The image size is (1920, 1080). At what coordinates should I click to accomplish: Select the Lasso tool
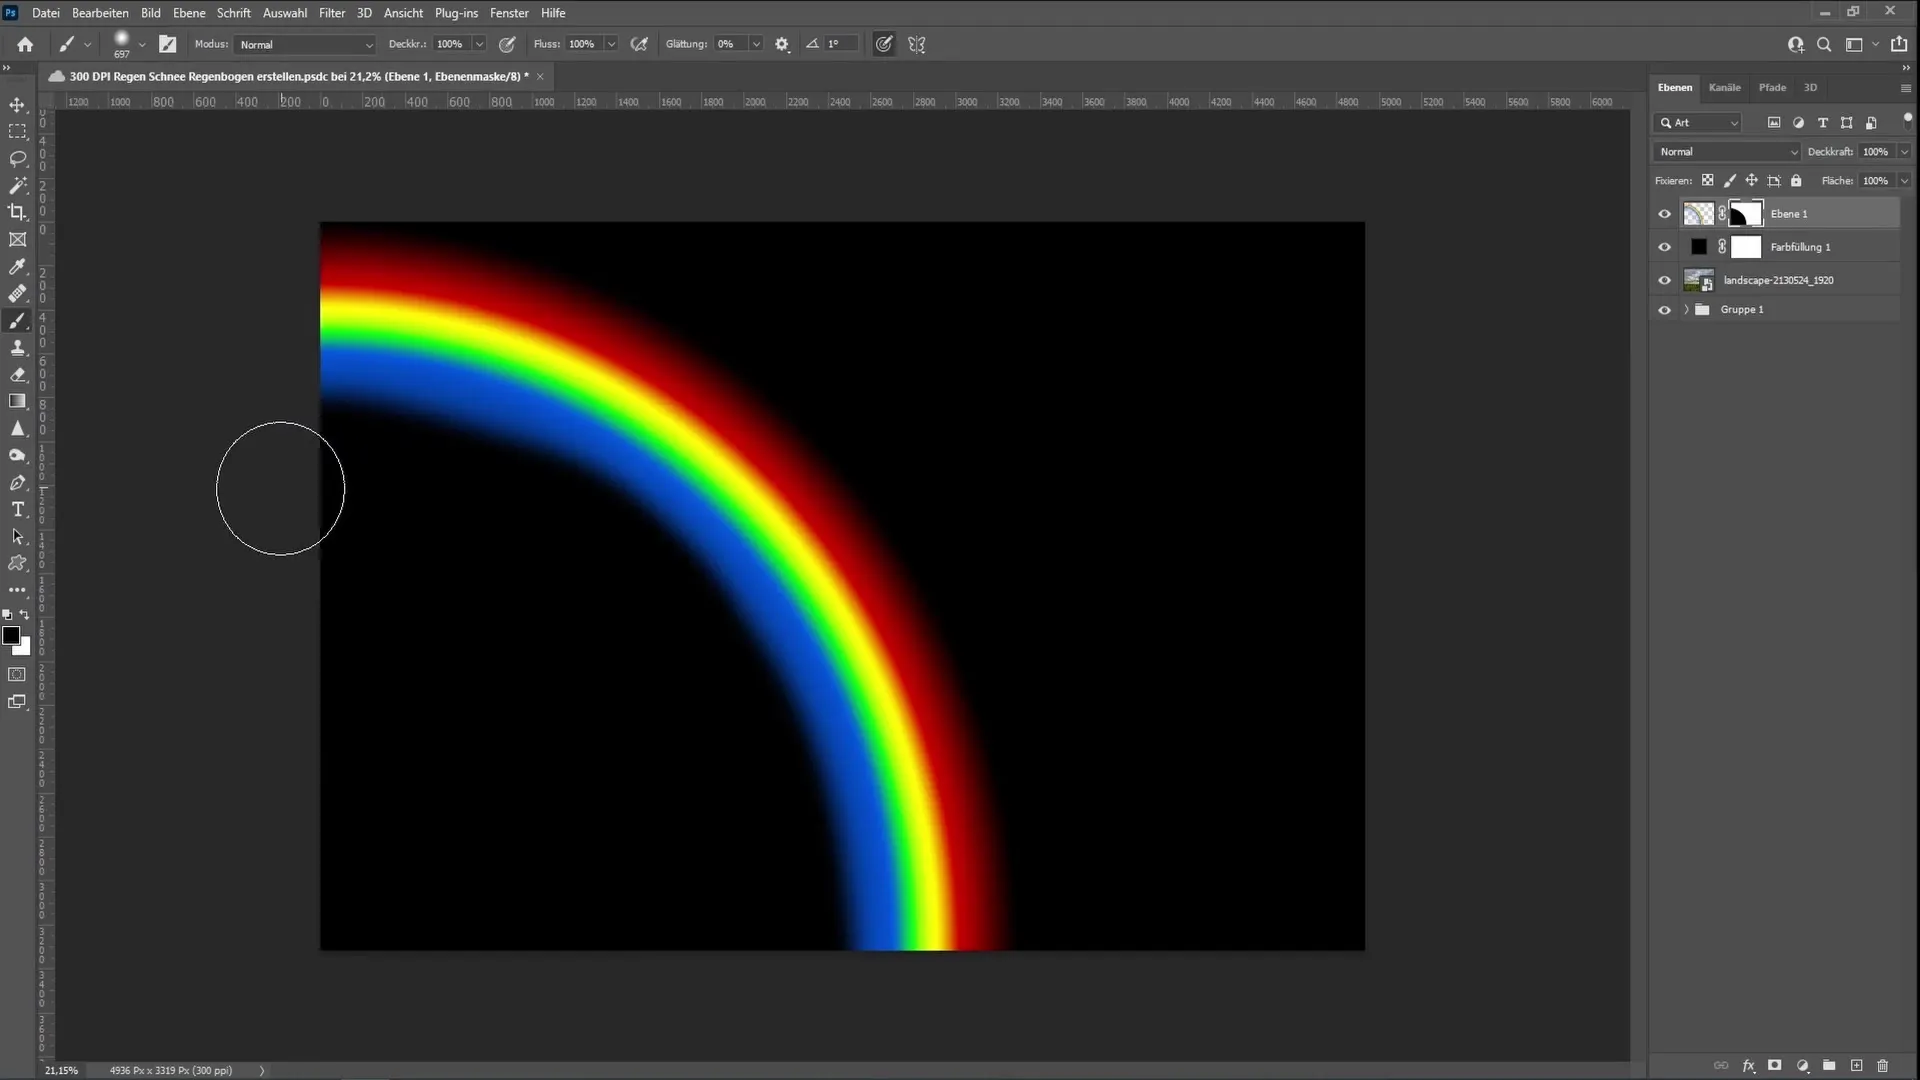pyautogui.click(x=18, y=158)
